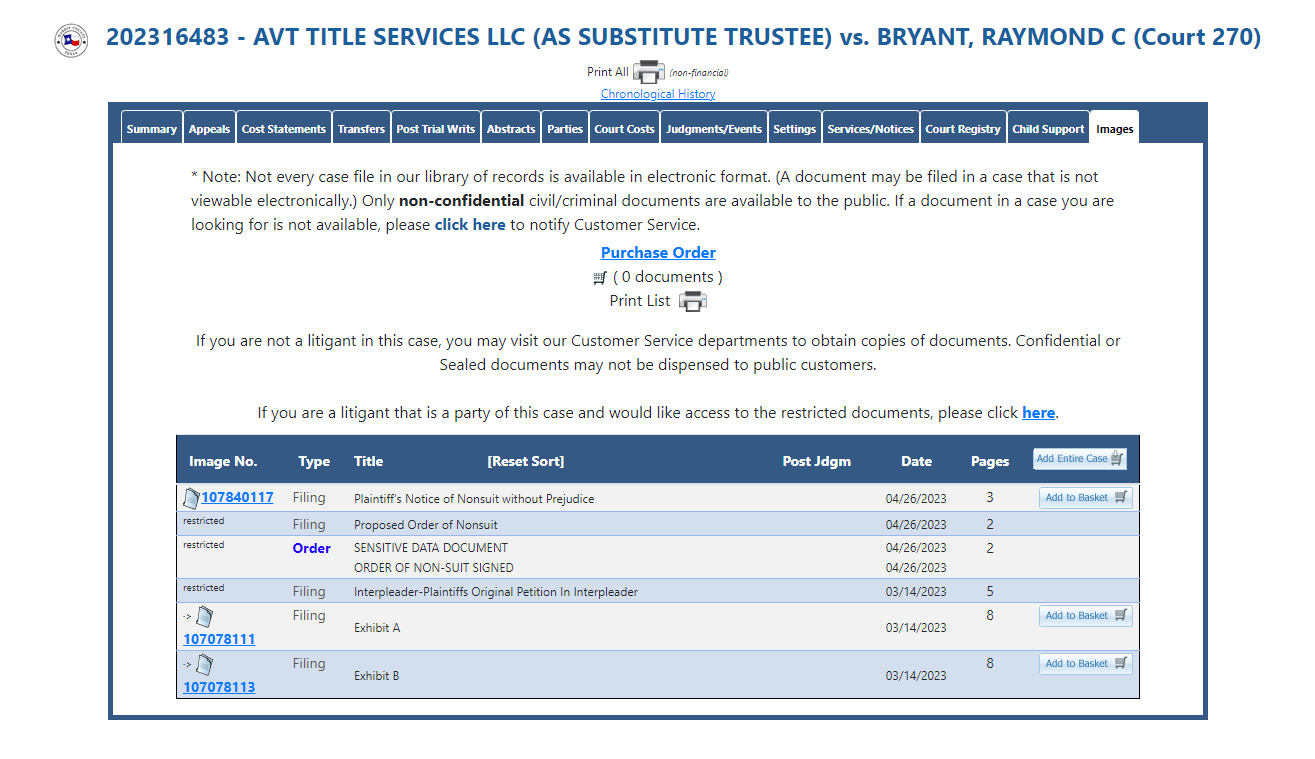Add Exhibit B to basket
1315x759 pixels.
1086,664
